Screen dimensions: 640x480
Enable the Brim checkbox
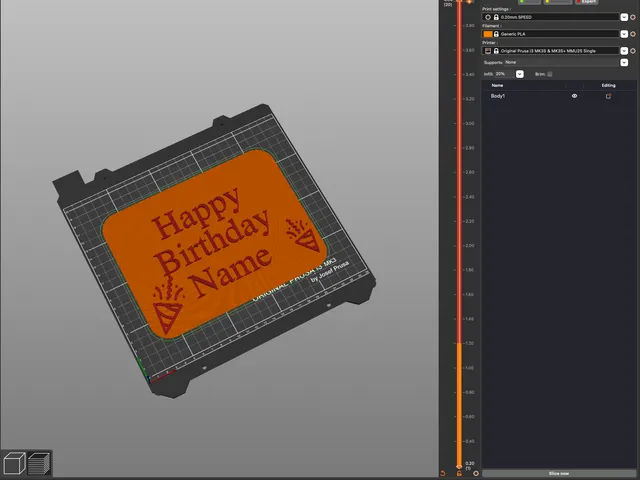(550, 74)
